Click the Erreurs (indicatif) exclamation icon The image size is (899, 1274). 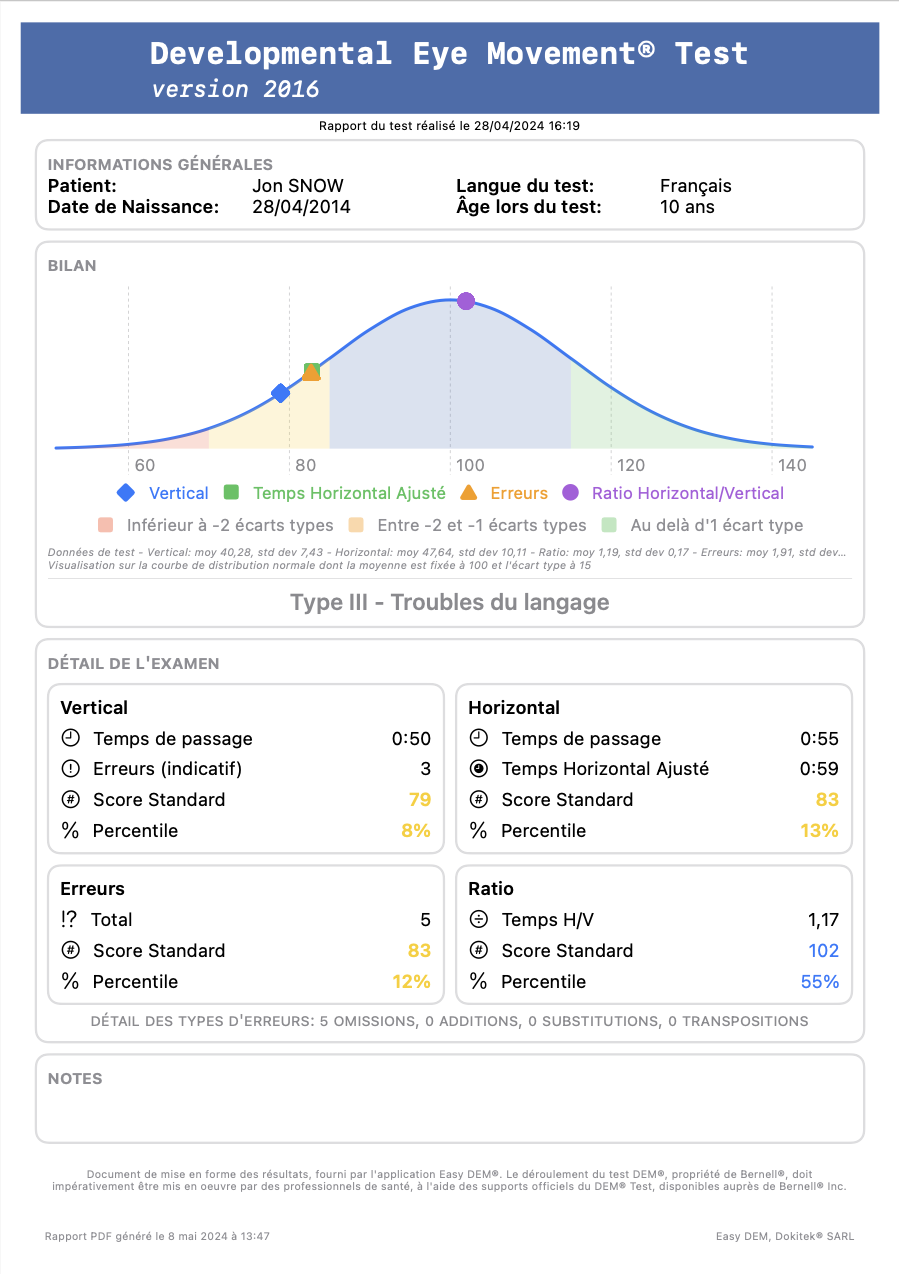tap(71, 769)
